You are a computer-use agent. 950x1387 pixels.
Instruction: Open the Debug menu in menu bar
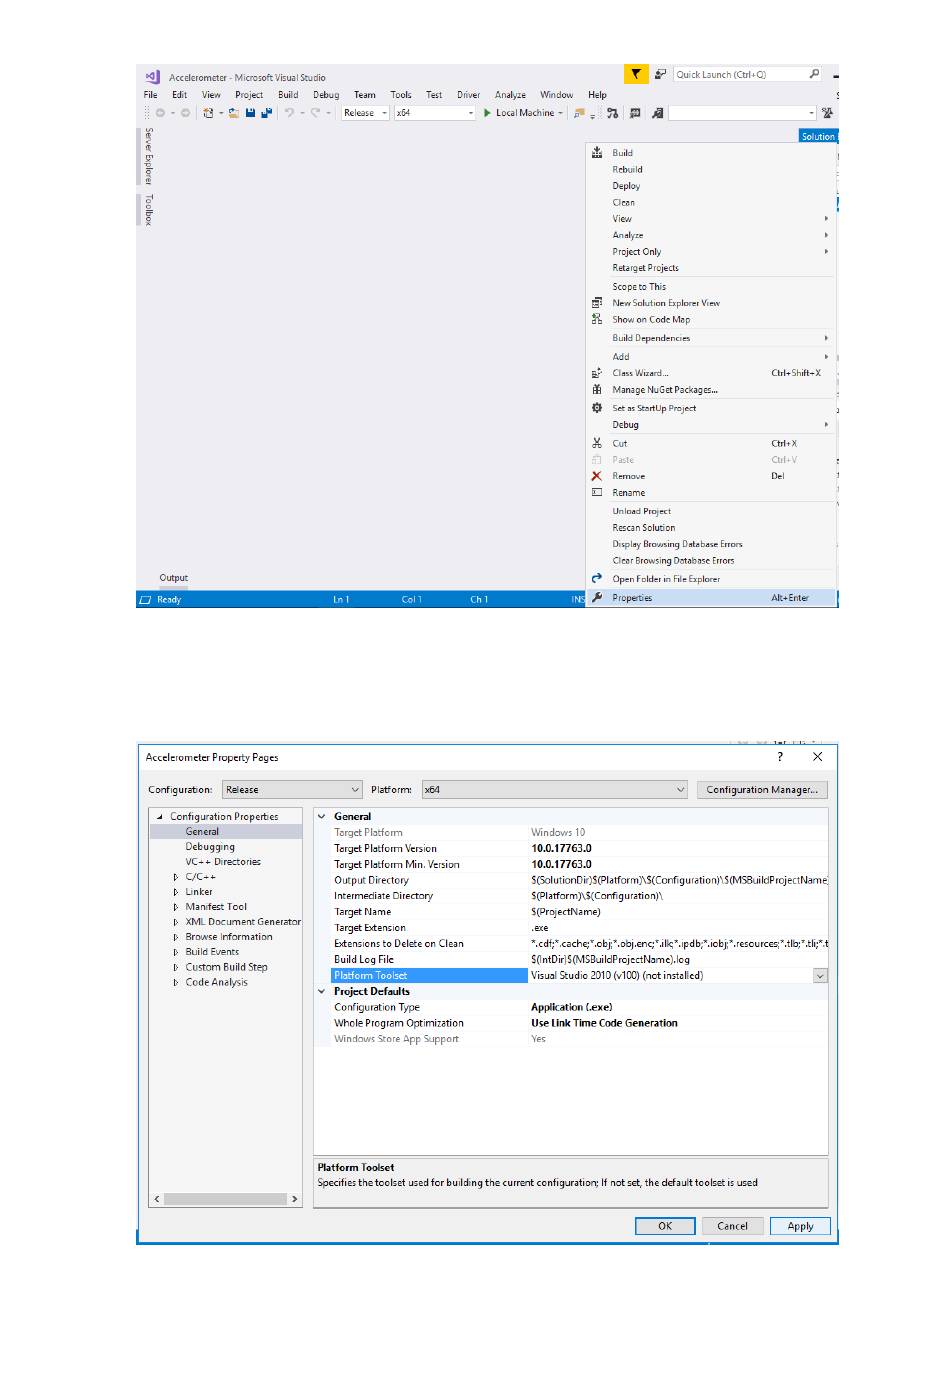point(326,95)
